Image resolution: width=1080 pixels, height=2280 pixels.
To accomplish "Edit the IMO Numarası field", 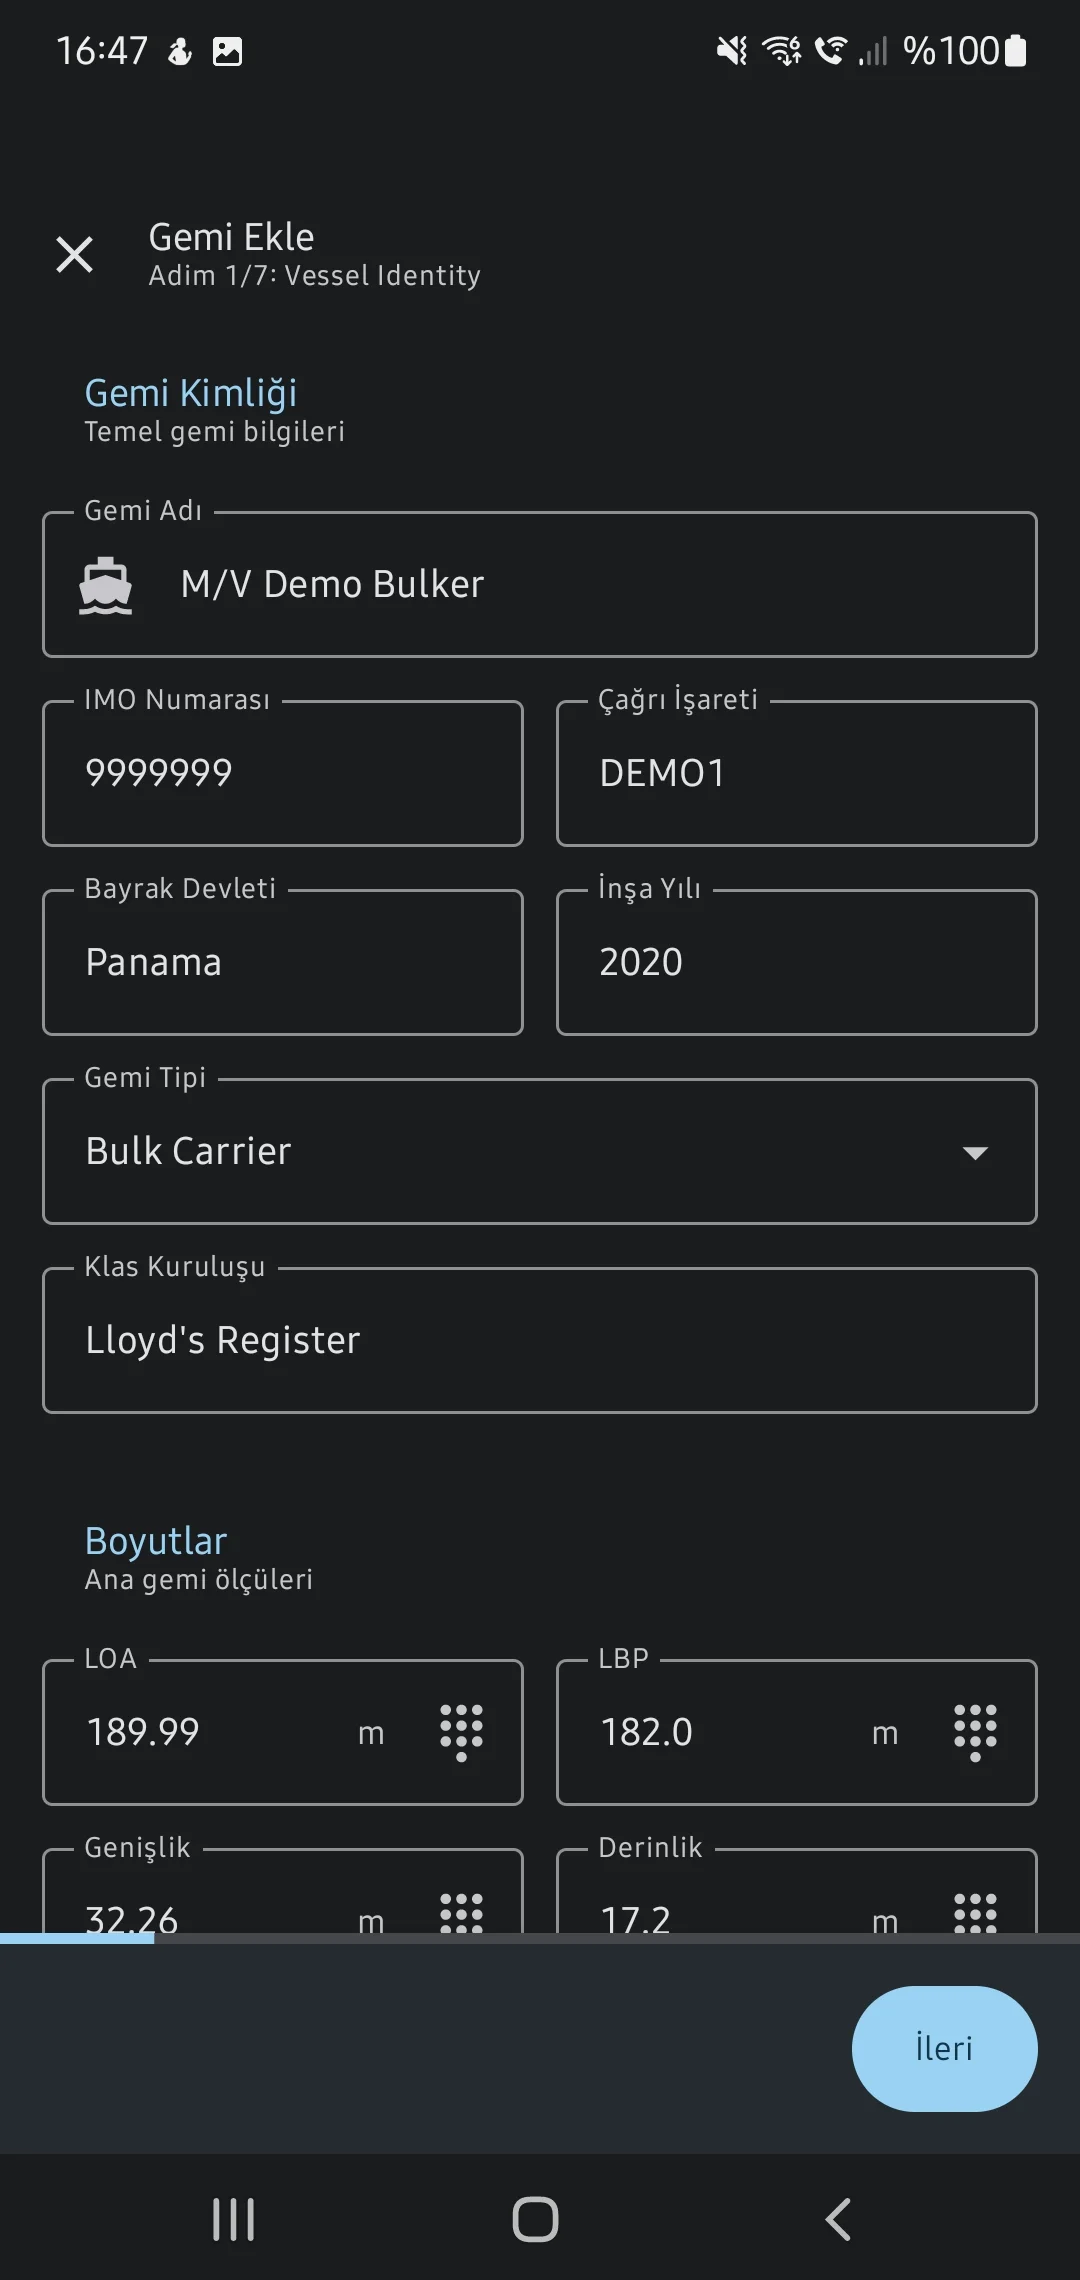I will [x=282, y=773].
